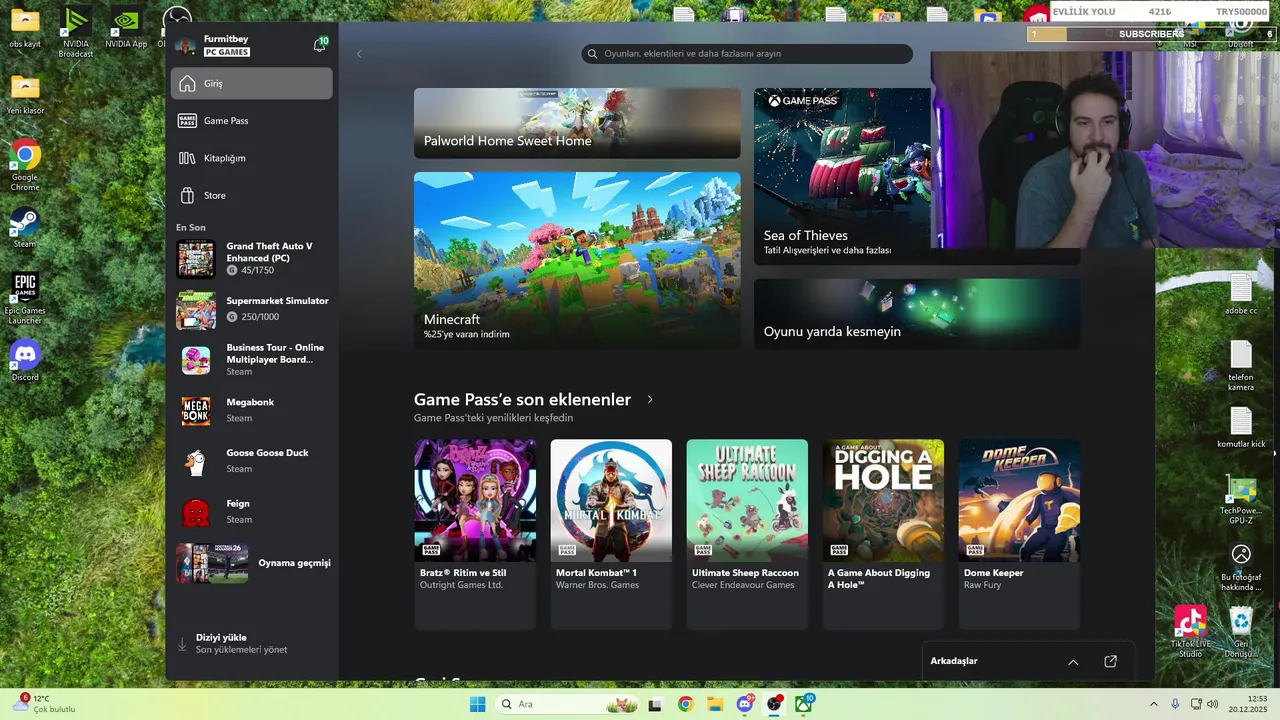
Task: Open Geri Dönüşüm recycle bin
Action: tap(1241, 632)
